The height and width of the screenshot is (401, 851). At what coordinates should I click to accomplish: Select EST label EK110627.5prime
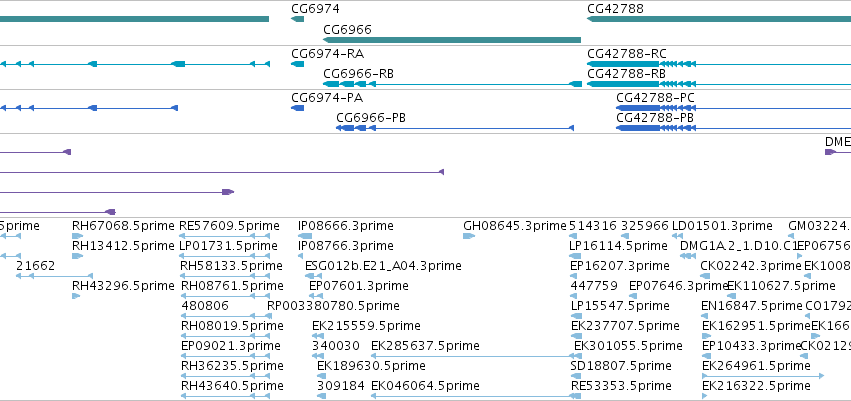coord(781,286)
